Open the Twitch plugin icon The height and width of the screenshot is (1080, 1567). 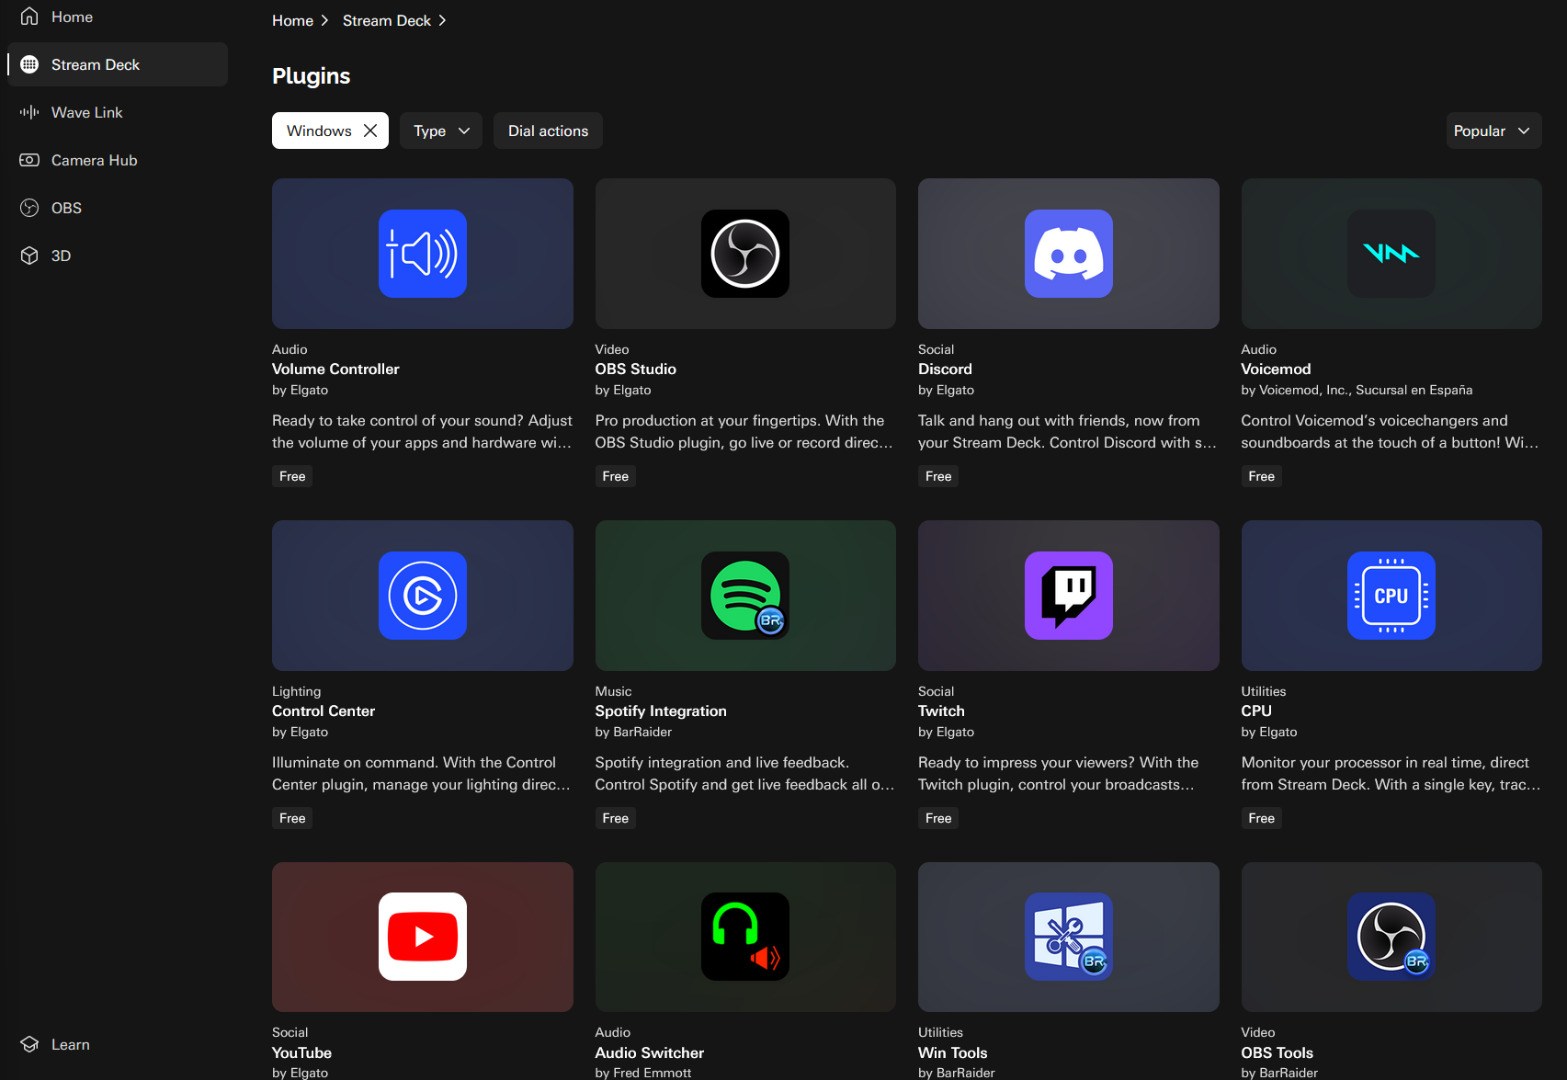[x=1068, y=596]
